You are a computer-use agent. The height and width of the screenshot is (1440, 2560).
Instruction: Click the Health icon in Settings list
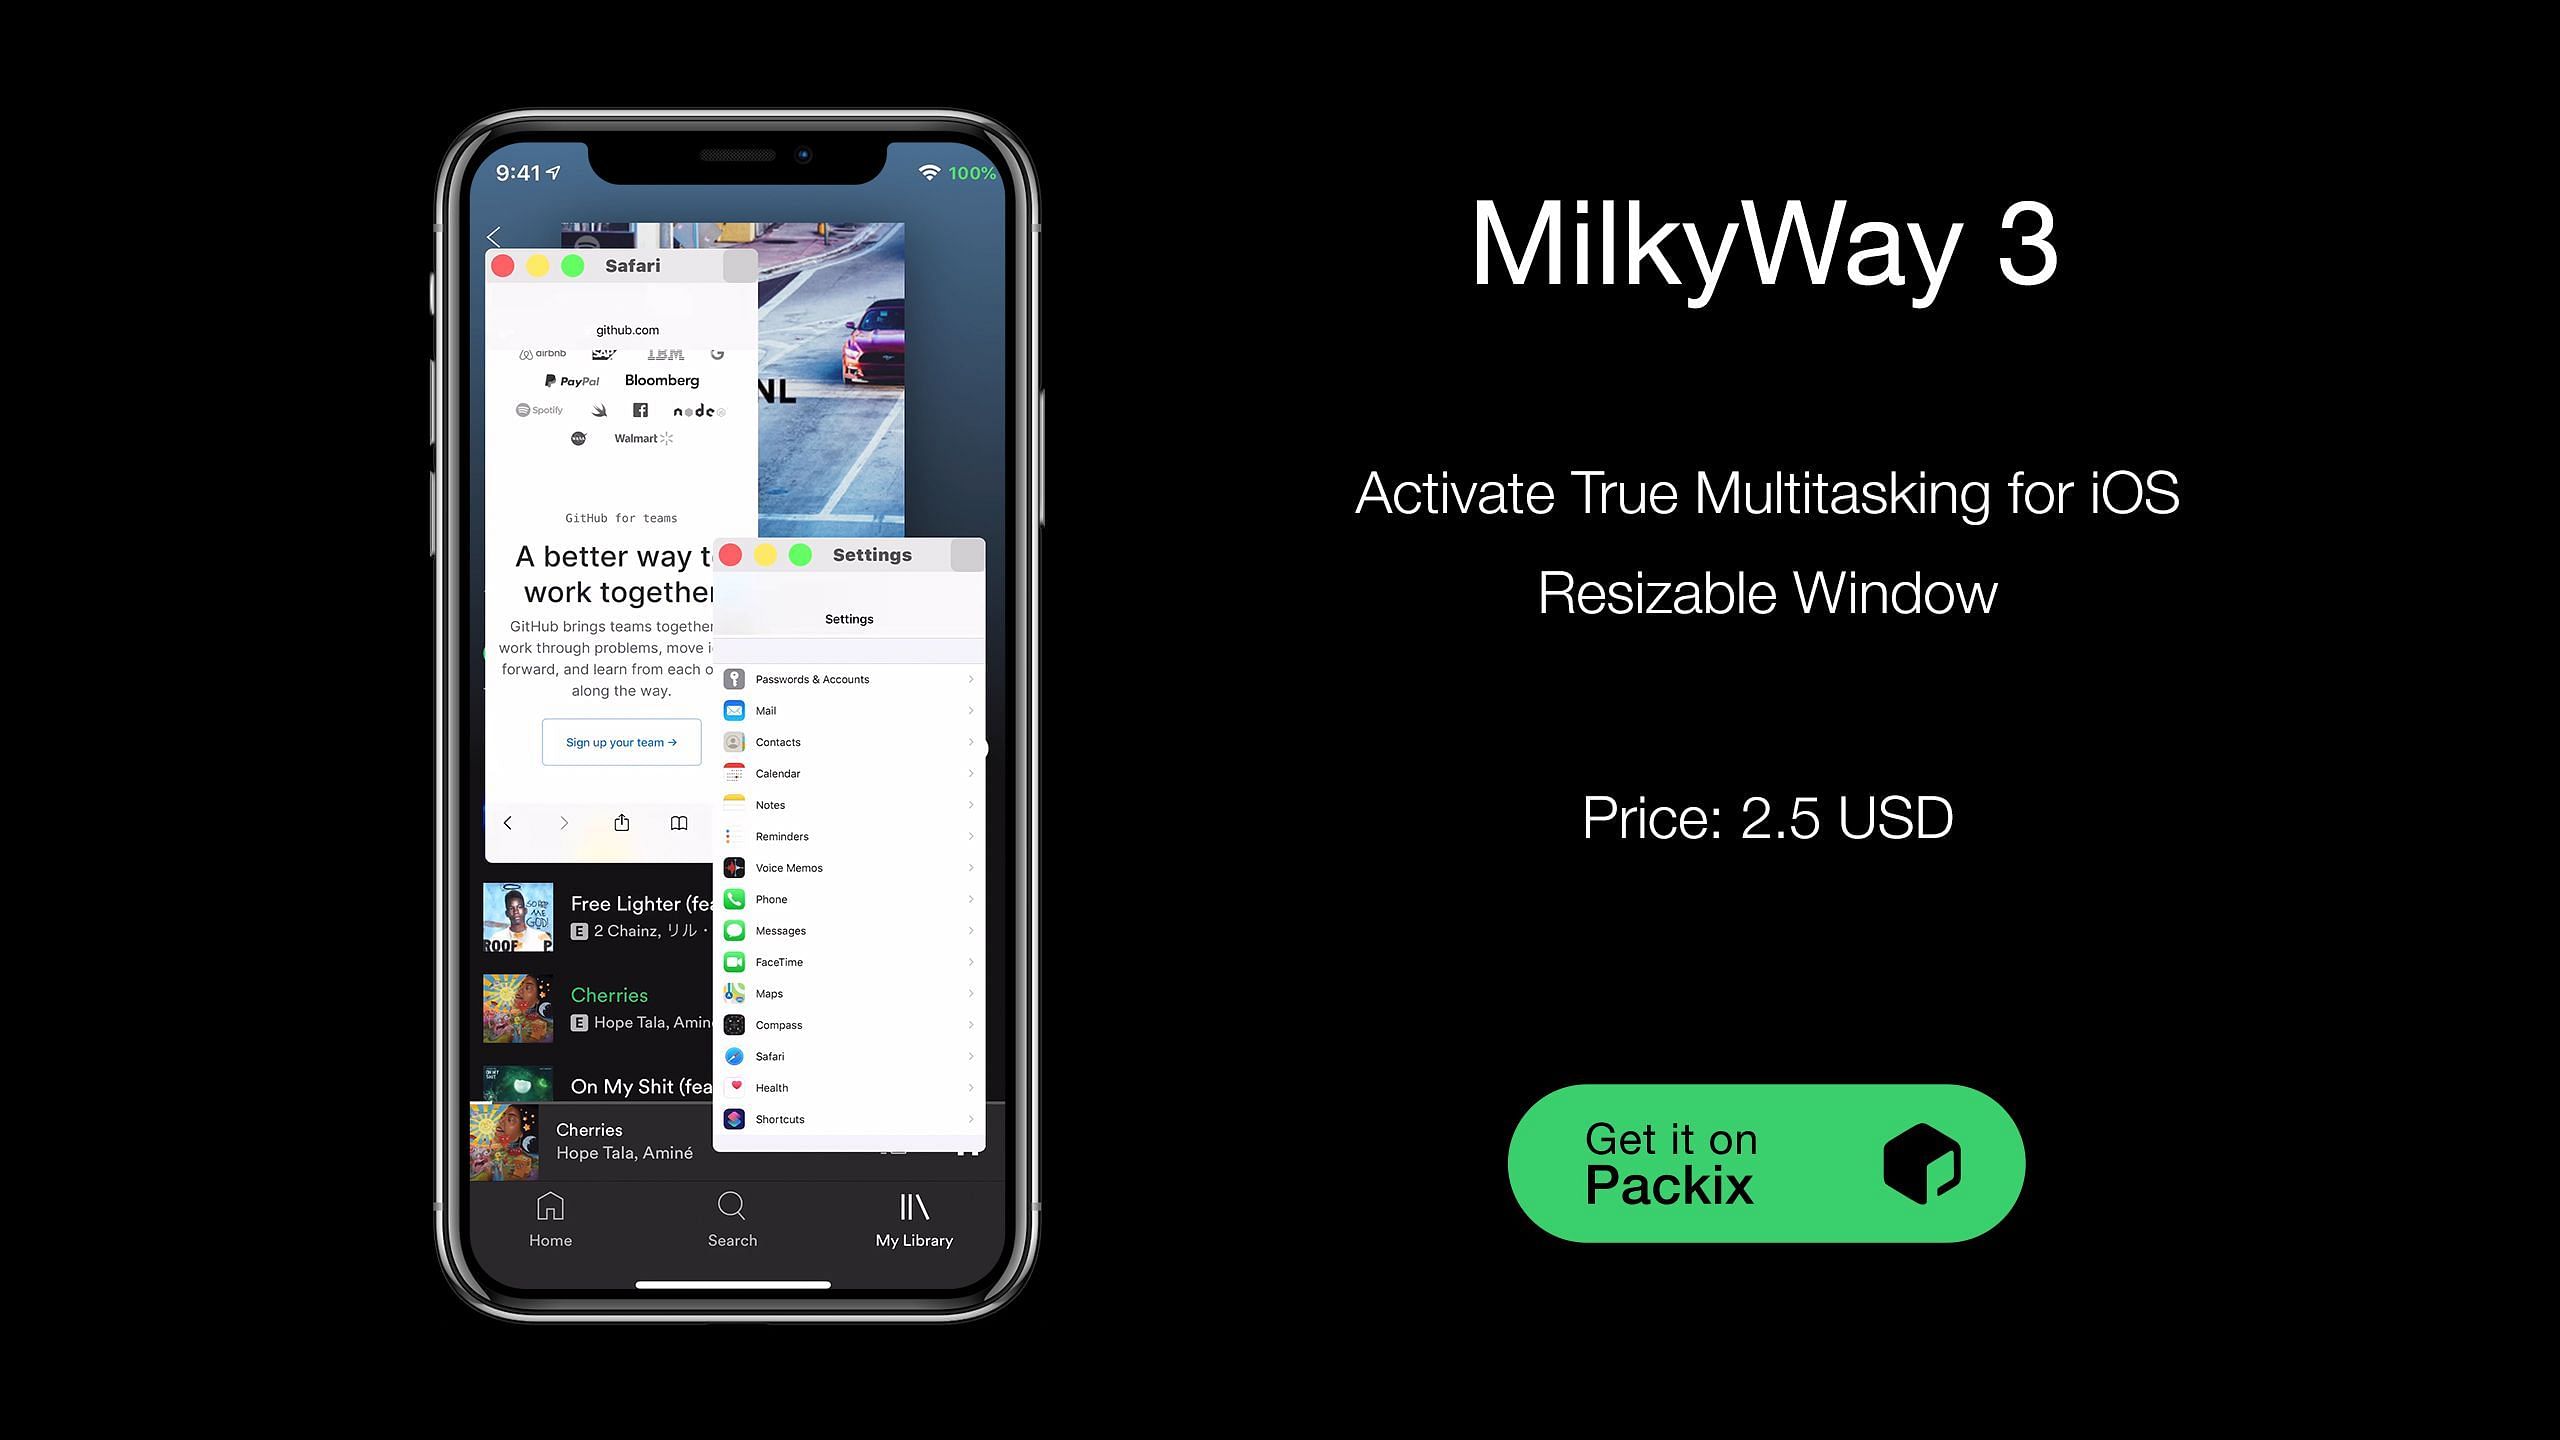click(737, 1087)
